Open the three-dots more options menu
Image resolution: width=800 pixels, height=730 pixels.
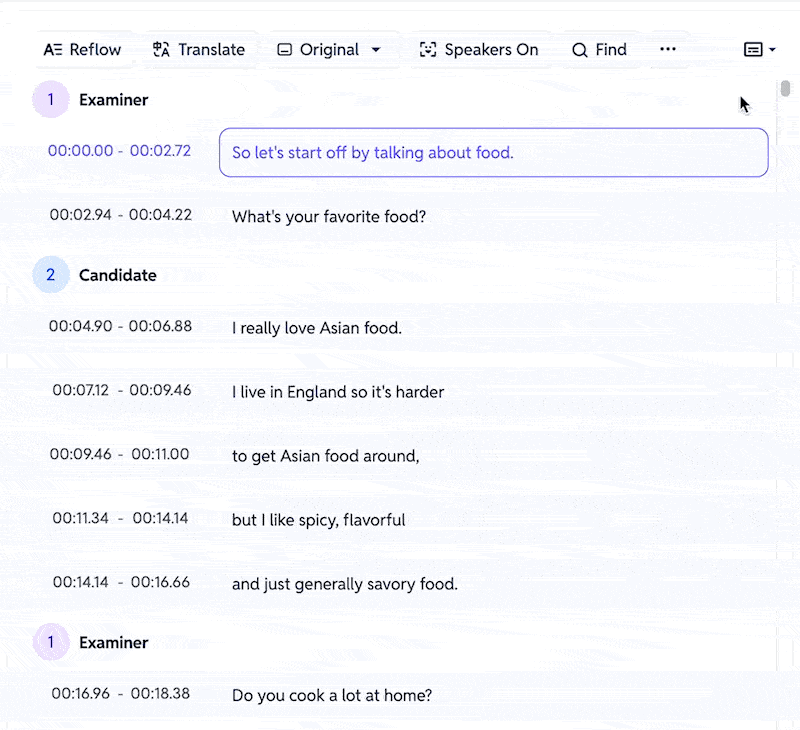coord(668,49)
